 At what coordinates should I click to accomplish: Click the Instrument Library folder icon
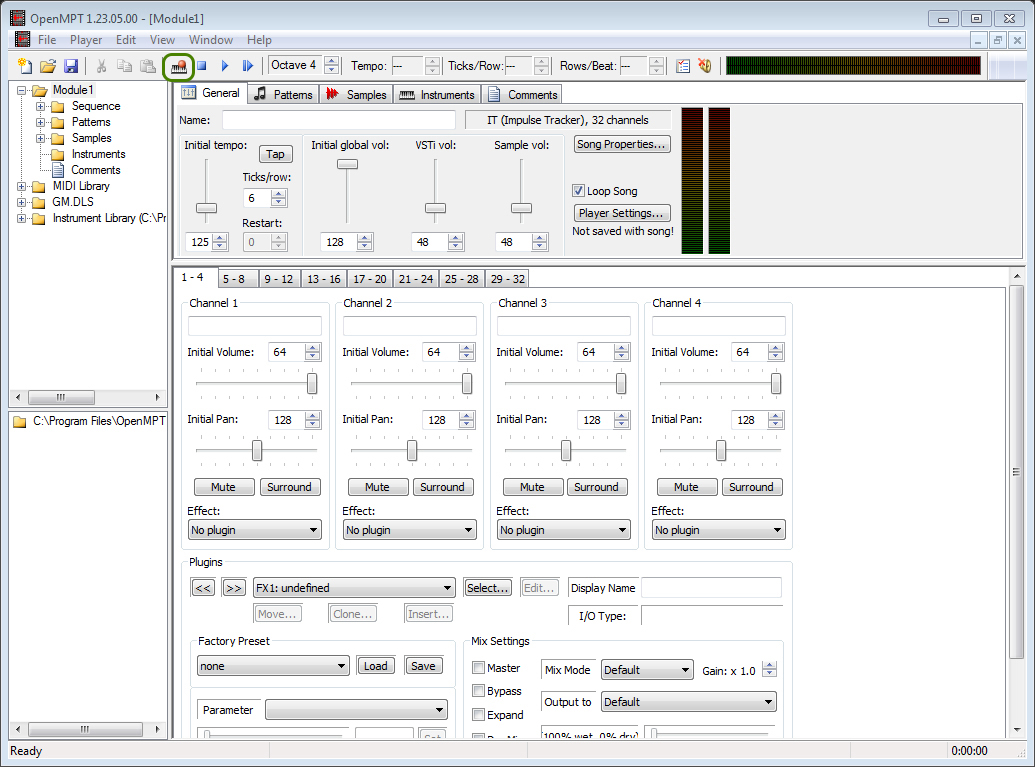coord(39,218)
